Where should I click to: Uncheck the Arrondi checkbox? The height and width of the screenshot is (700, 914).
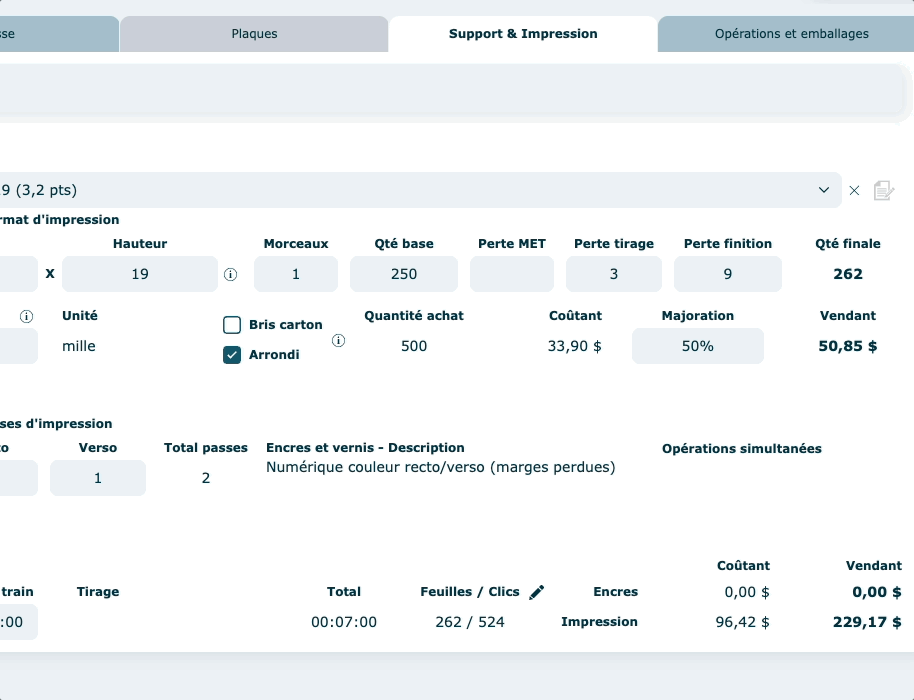232,354
